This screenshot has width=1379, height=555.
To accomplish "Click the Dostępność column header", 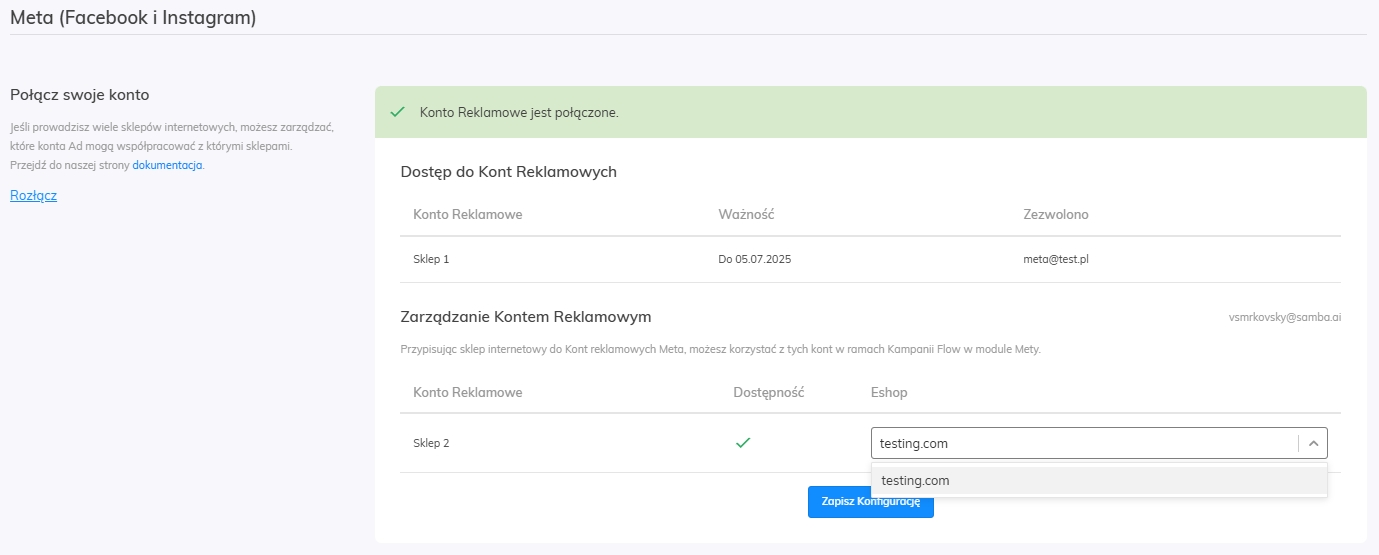I will click(x=769, y=392).
